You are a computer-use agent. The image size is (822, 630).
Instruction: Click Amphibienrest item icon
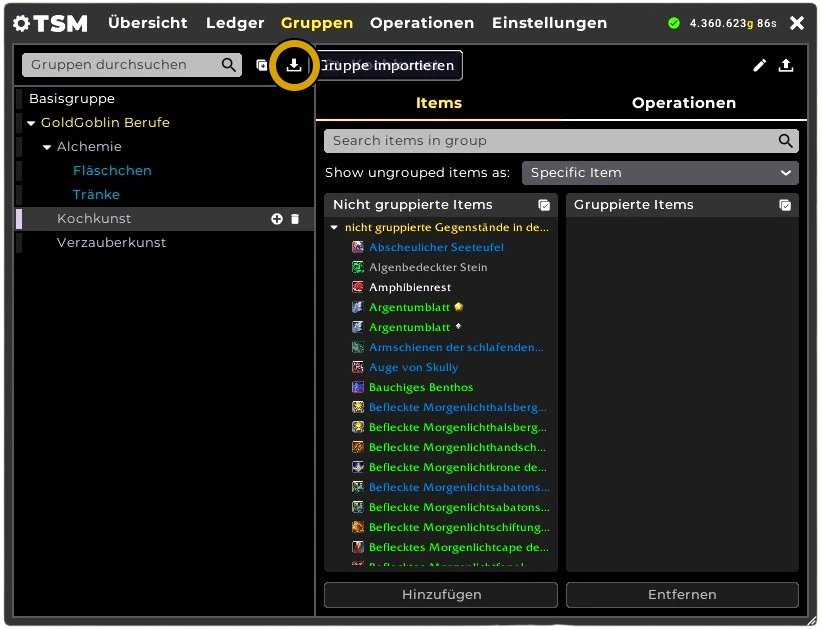coord(358,287)
